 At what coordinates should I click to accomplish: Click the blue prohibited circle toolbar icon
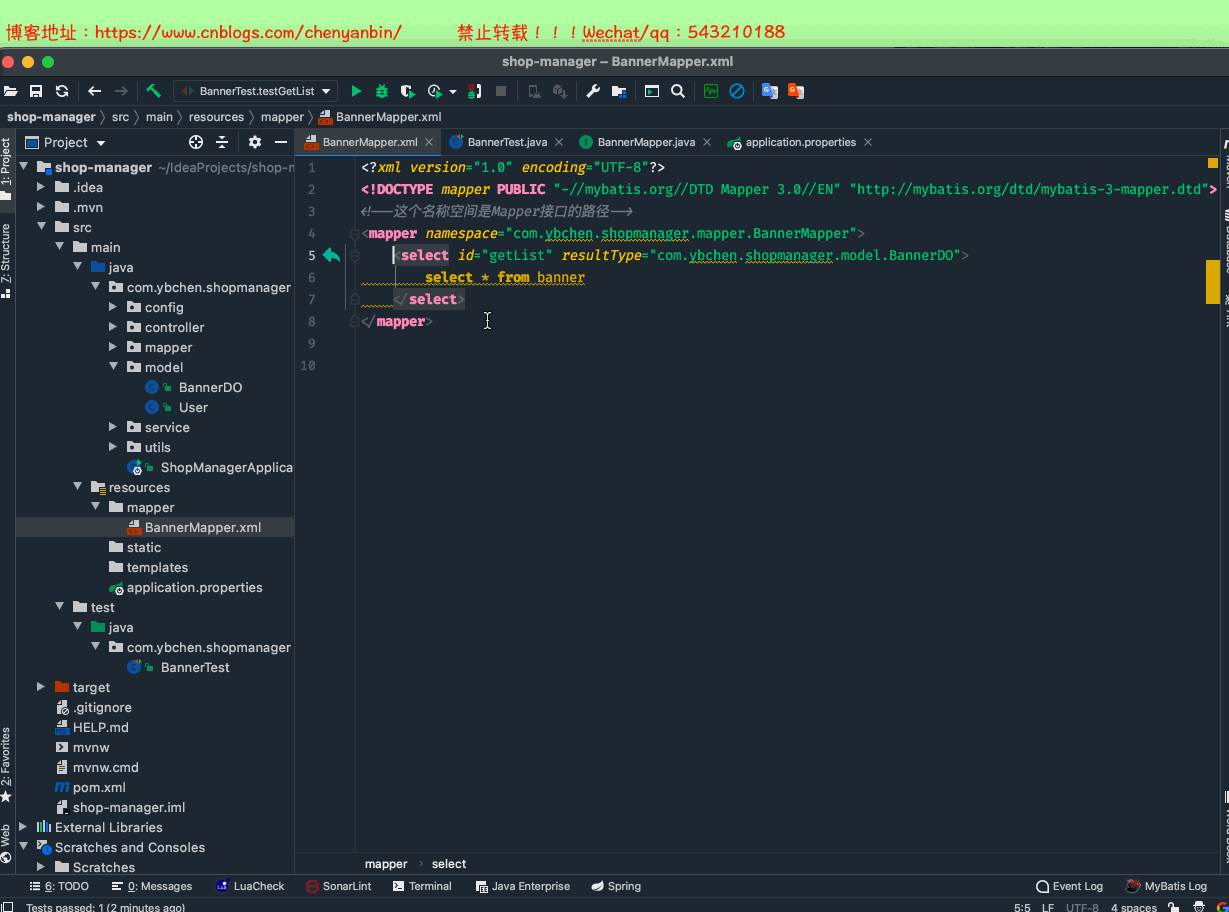point(737,91)
